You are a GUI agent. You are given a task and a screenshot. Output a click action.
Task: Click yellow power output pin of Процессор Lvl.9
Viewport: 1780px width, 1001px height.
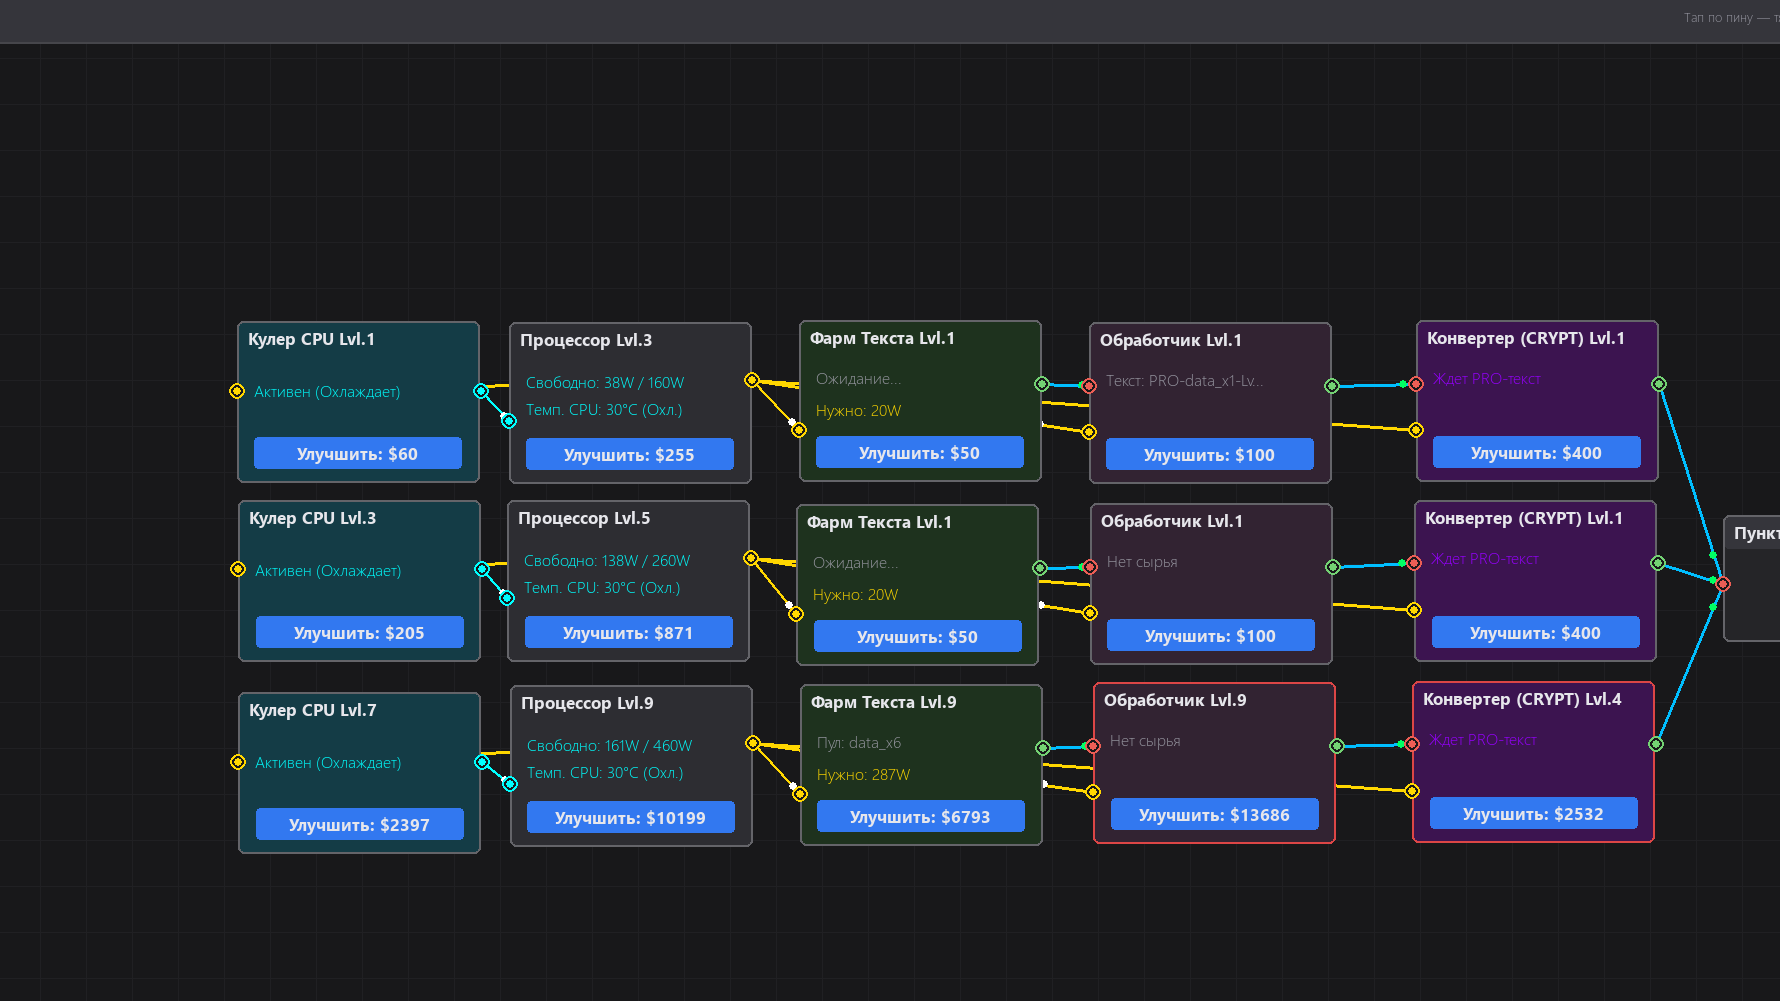pyautogui.click(x=753, y=743)
